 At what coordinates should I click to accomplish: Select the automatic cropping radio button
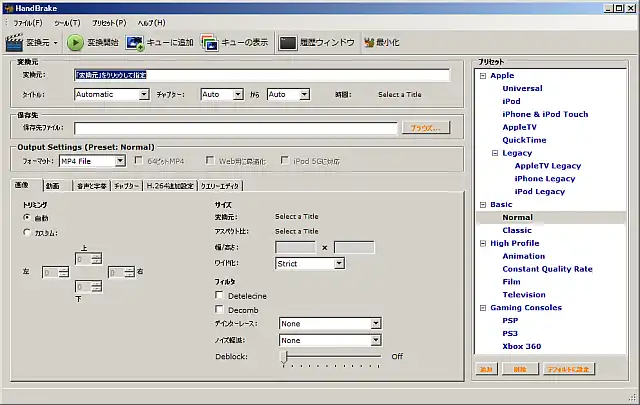pyautogui.click(x=27, y=218)
